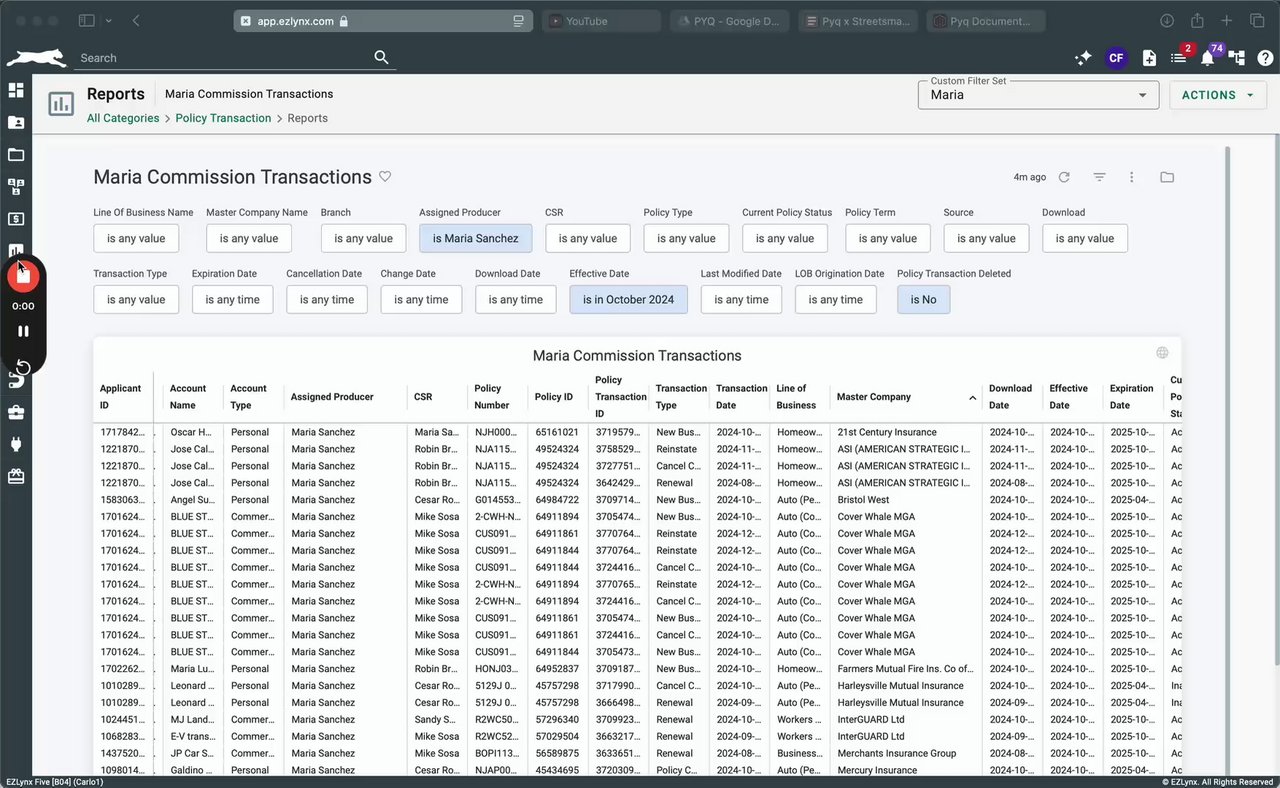Click the folder icon beside report options

pyautogui.click(x=1167, y=177)
